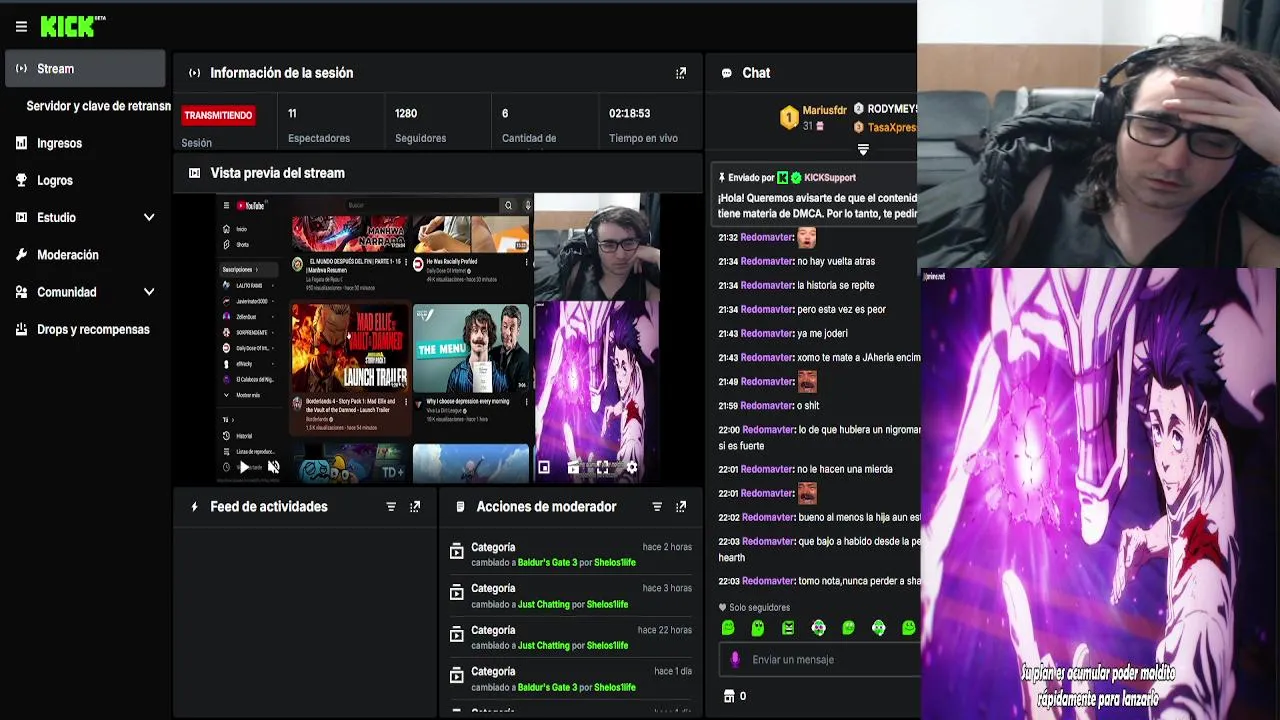Click the TRANSMITIENDO status badge

(x=218, y=115)
